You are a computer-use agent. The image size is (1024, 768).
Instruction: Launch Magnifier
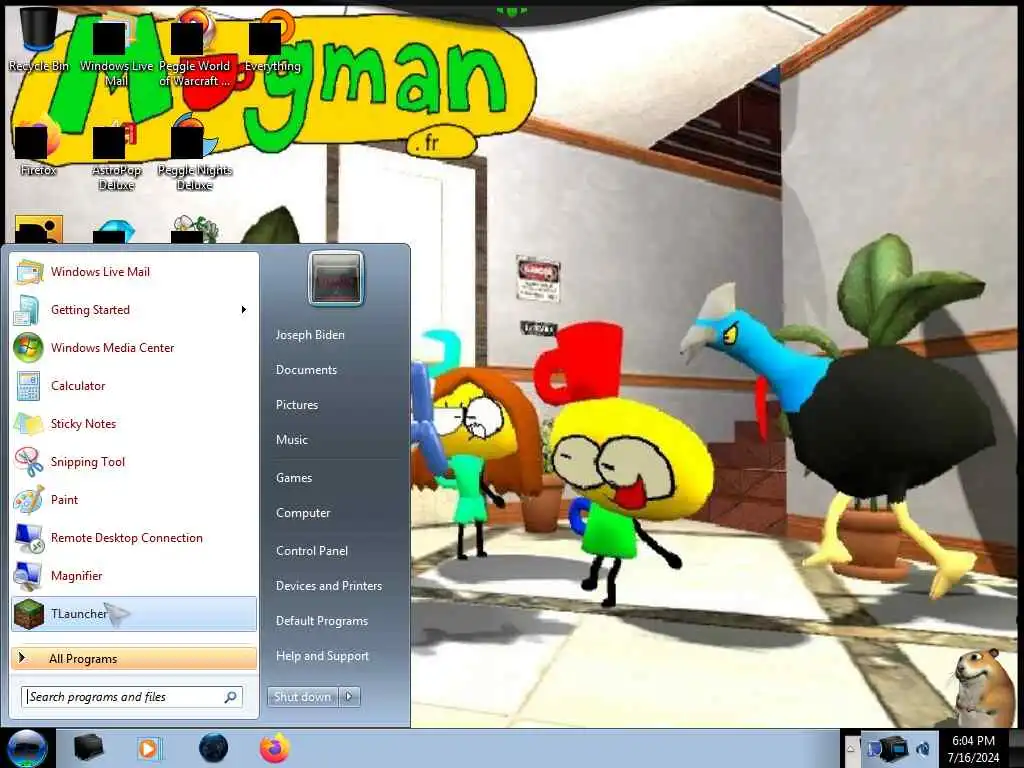134,575
